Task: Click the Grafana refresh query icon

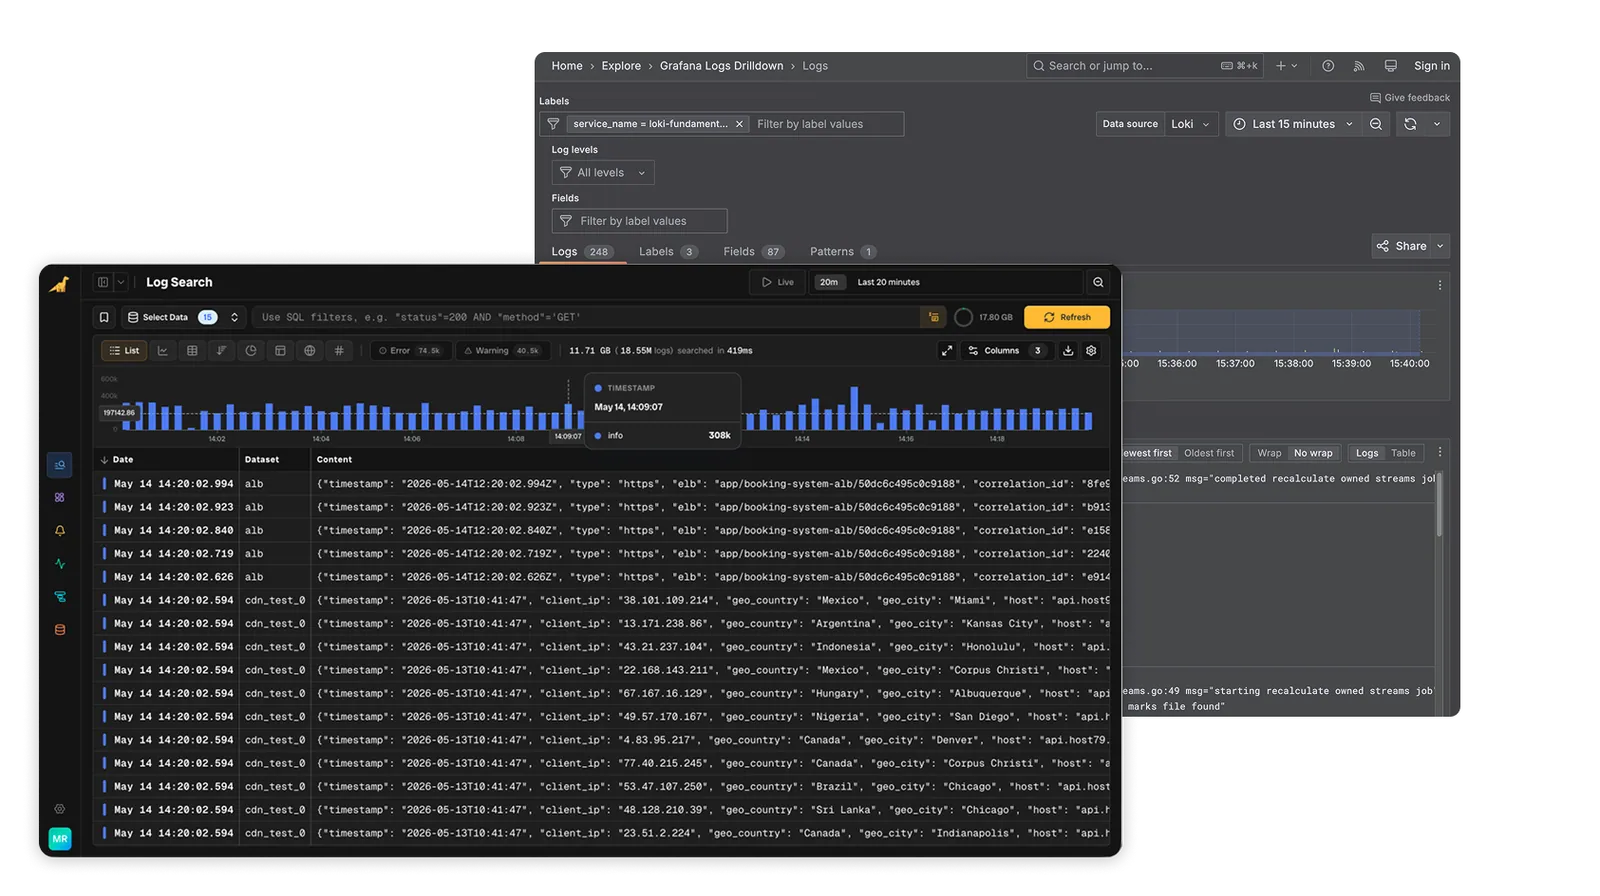Action: 1410,124
